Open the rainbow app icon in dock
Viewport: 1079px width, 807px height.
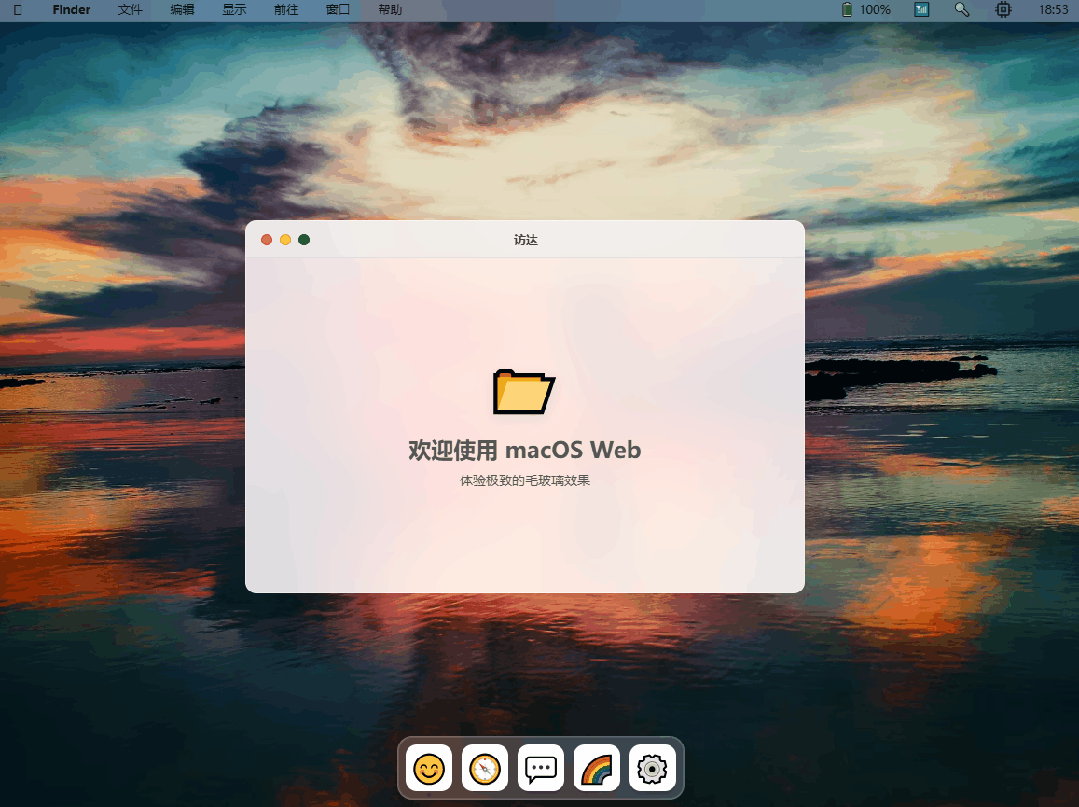coord(596,768)
